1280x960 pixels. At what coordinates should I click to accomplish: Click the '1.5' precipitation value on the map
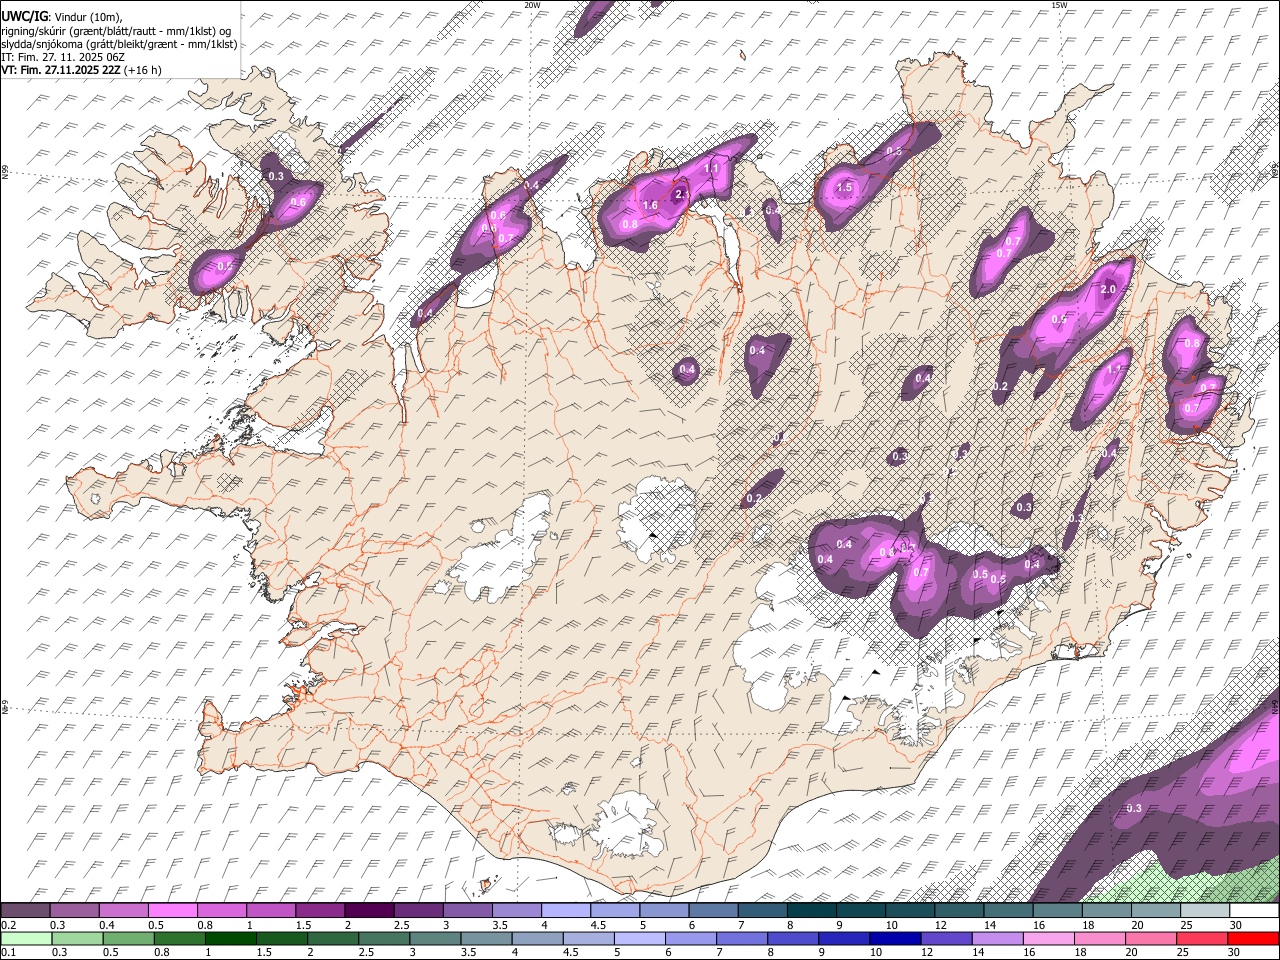point(844,188)
